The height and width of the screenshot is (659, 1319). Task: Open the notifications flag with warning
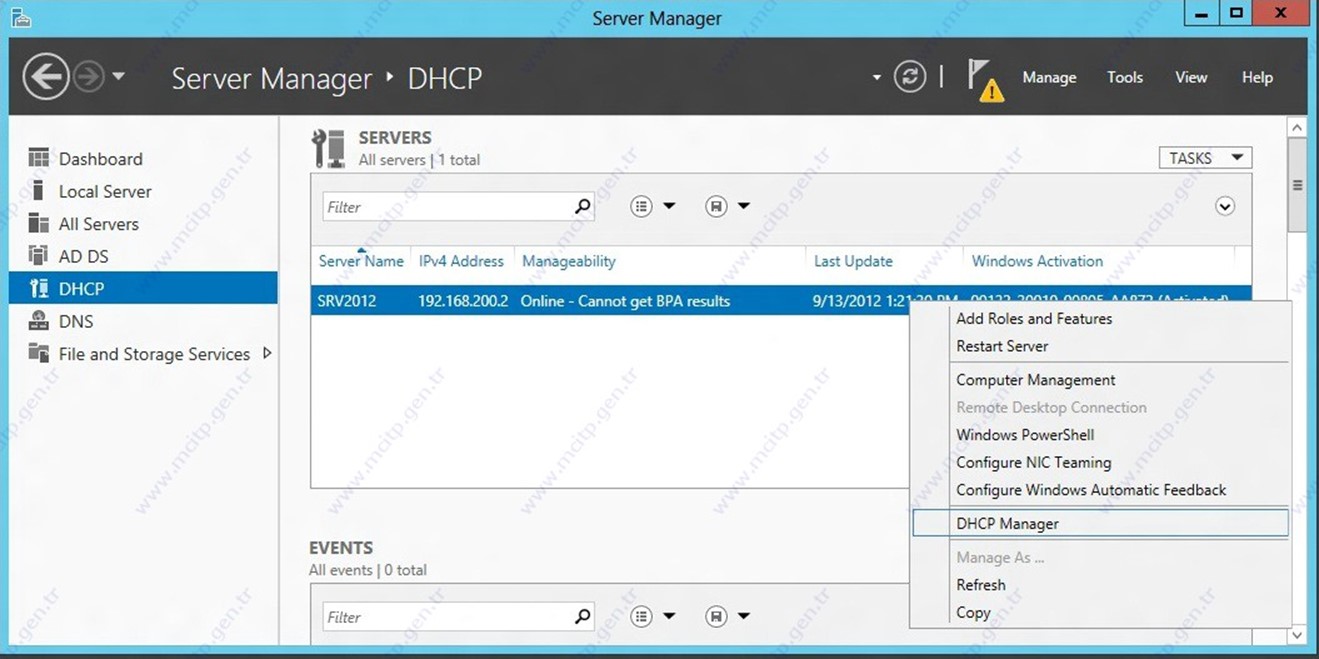tap(984, 79)
